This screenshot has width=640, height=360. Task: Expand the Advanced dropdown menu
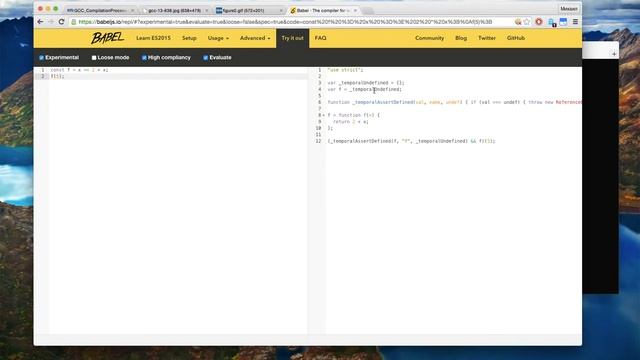(255, 38)
